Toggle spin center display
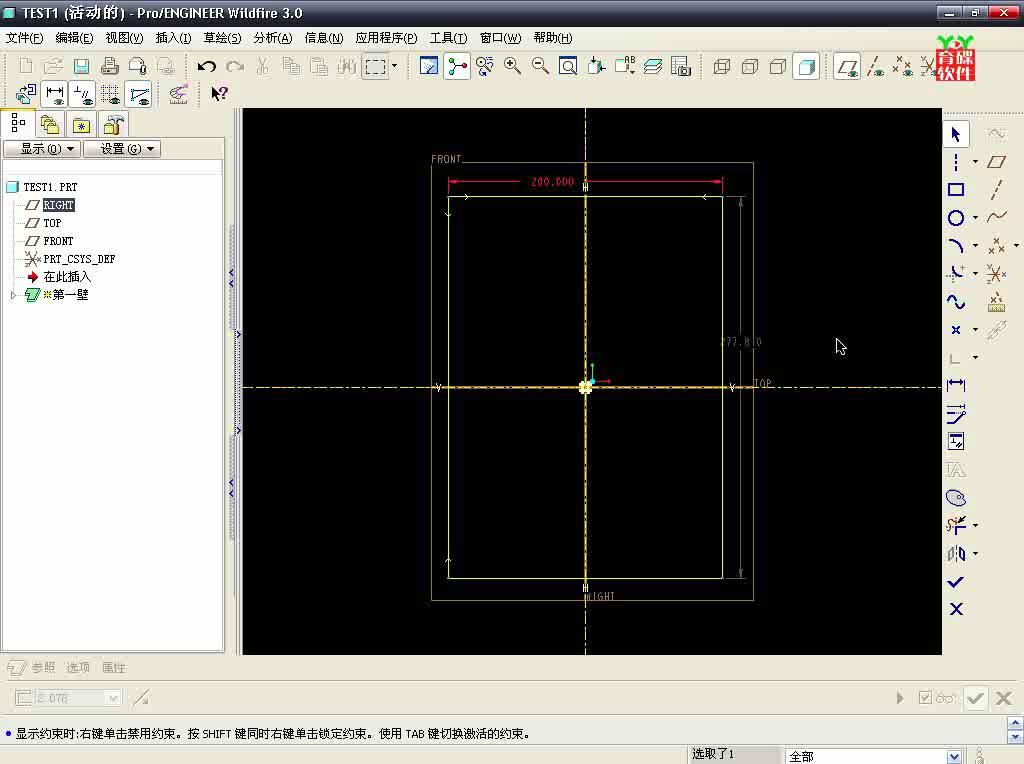 457,67
